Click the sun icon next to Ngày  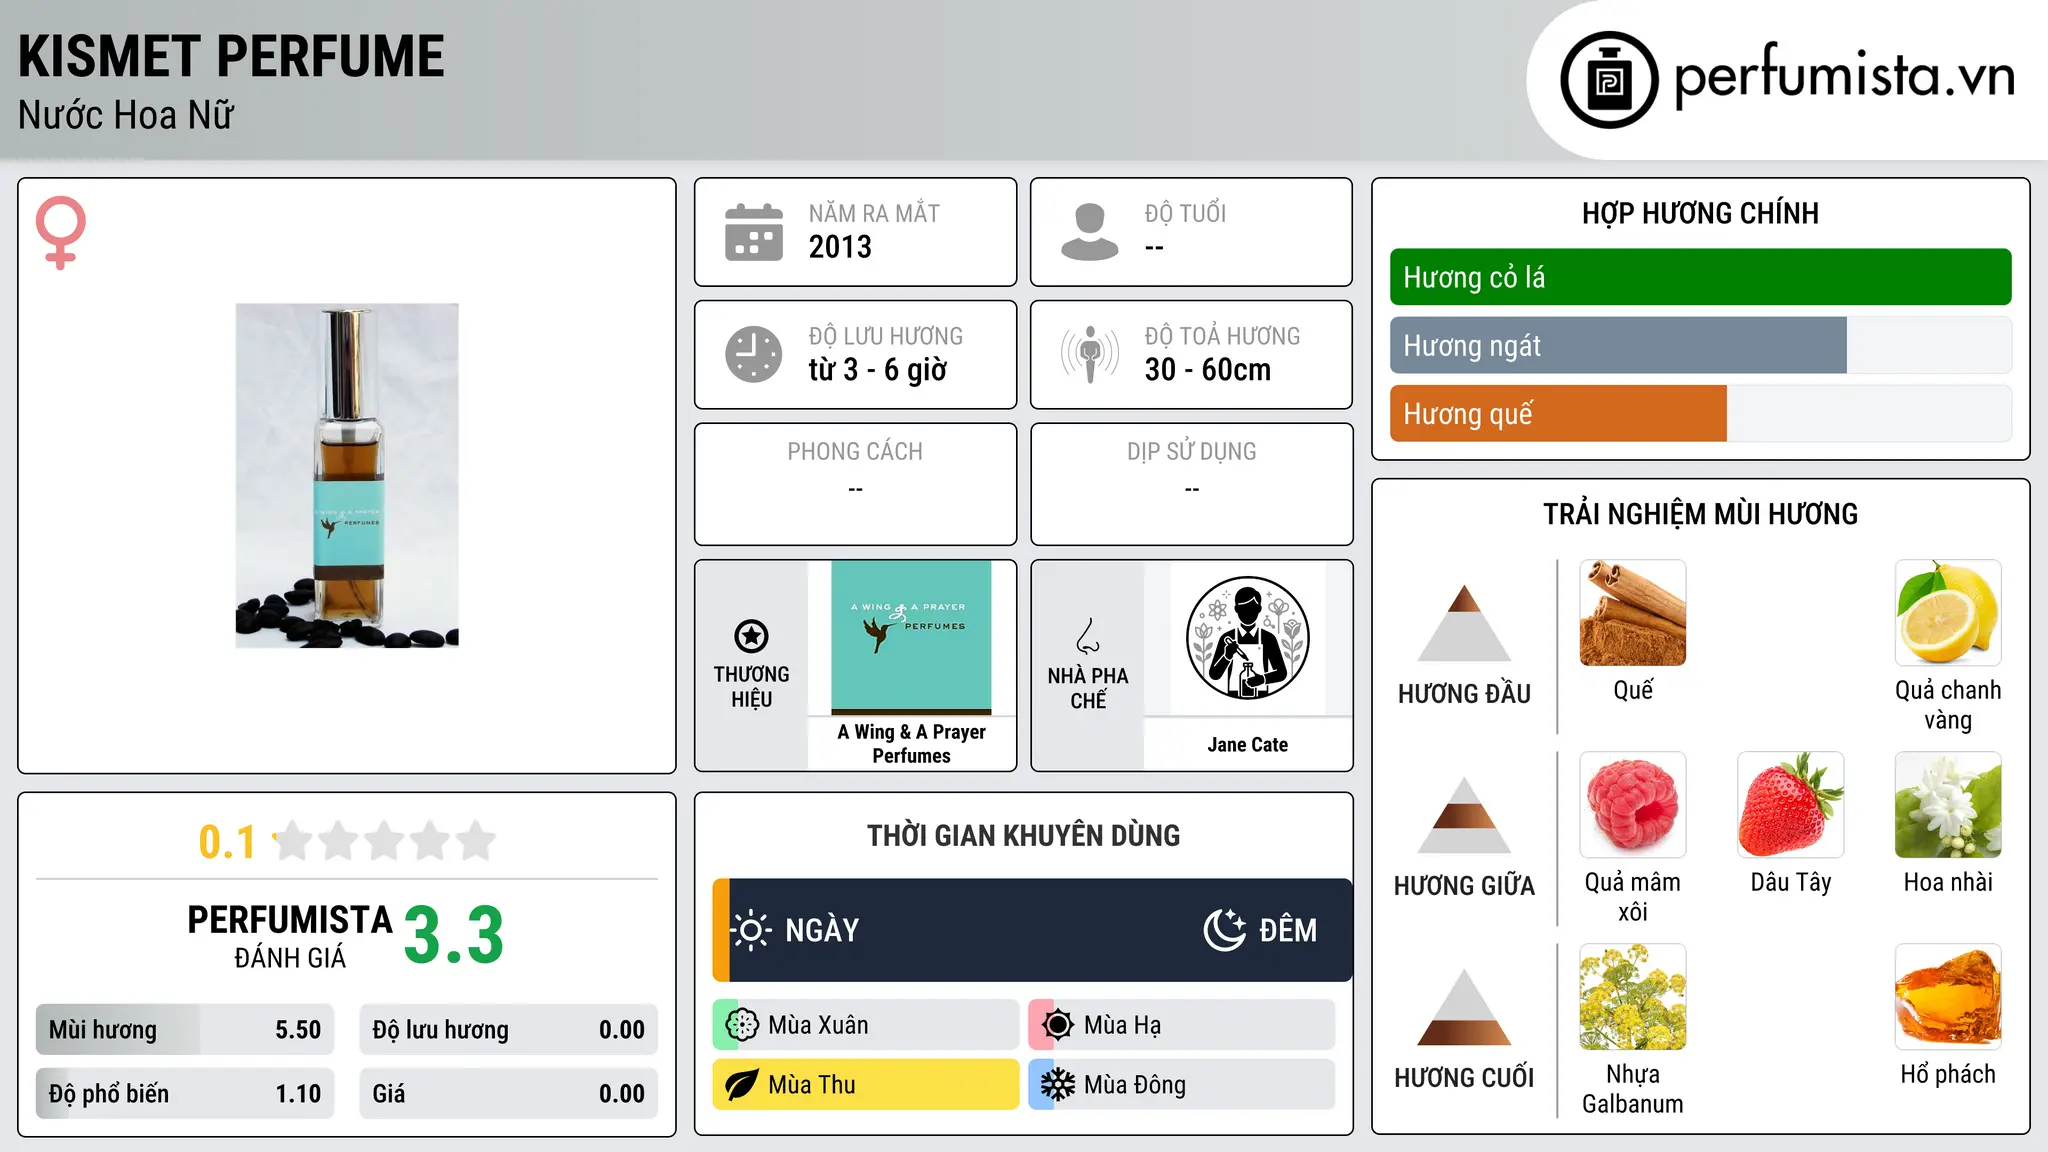[x=751, y=930]
